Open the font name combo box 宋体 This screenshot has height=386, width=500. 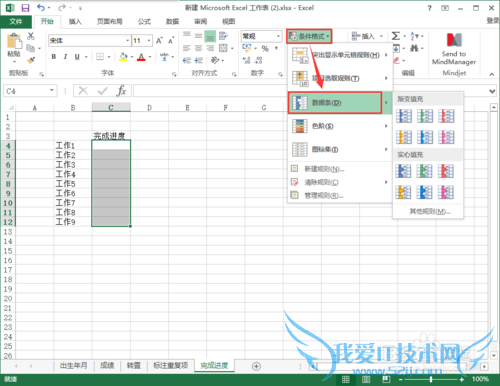89,41
